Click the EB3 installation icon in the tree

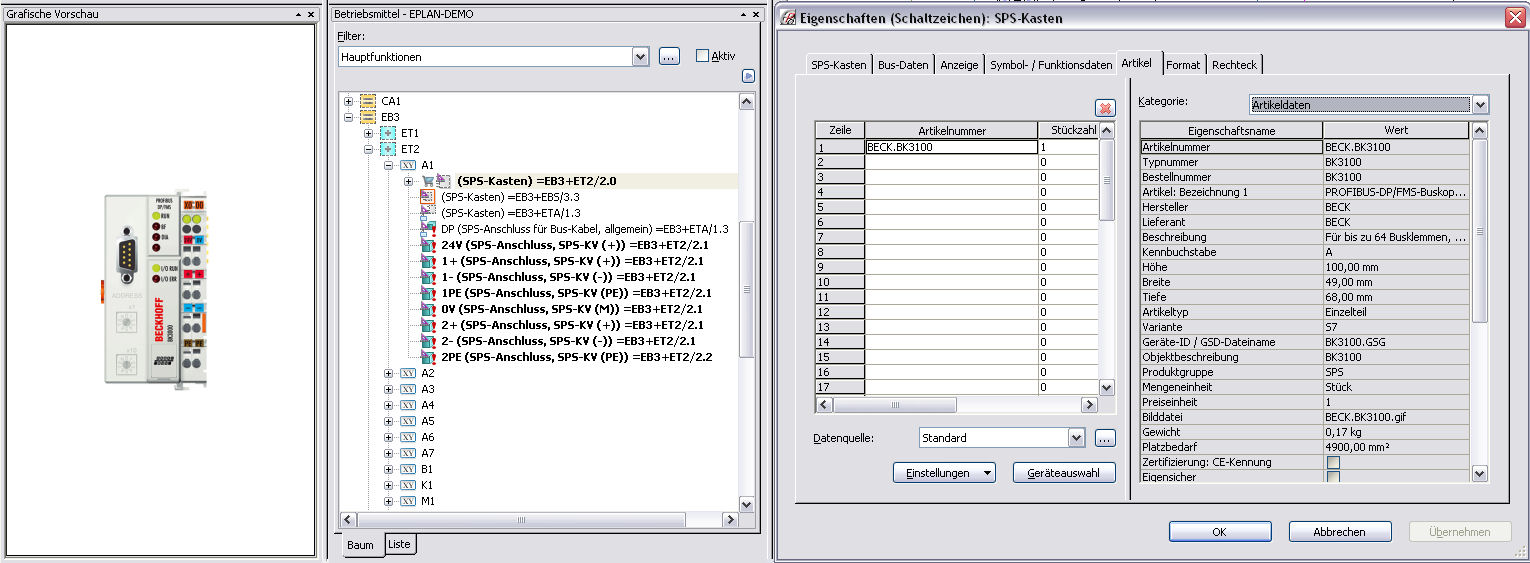pos(368,117)
